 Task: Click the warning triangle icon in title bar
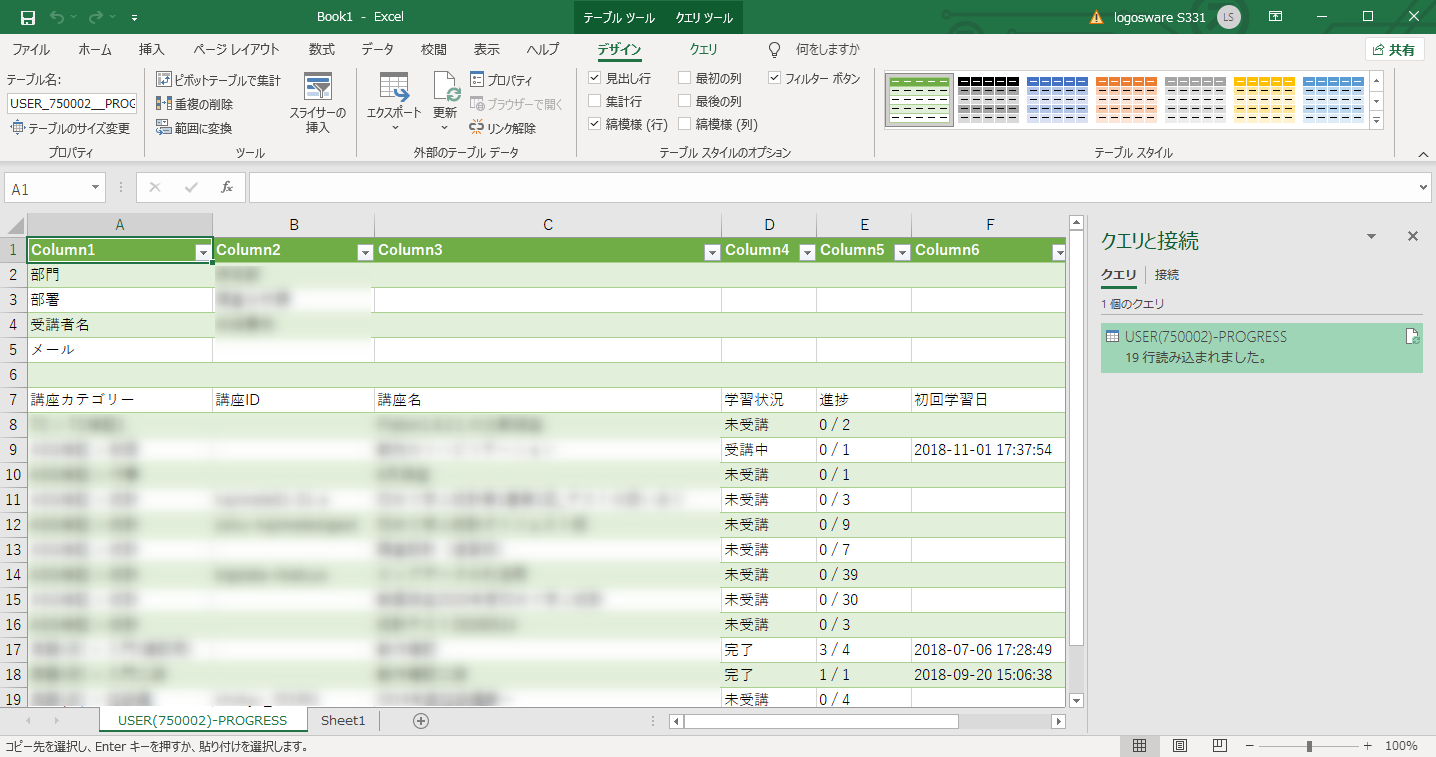1096,17
